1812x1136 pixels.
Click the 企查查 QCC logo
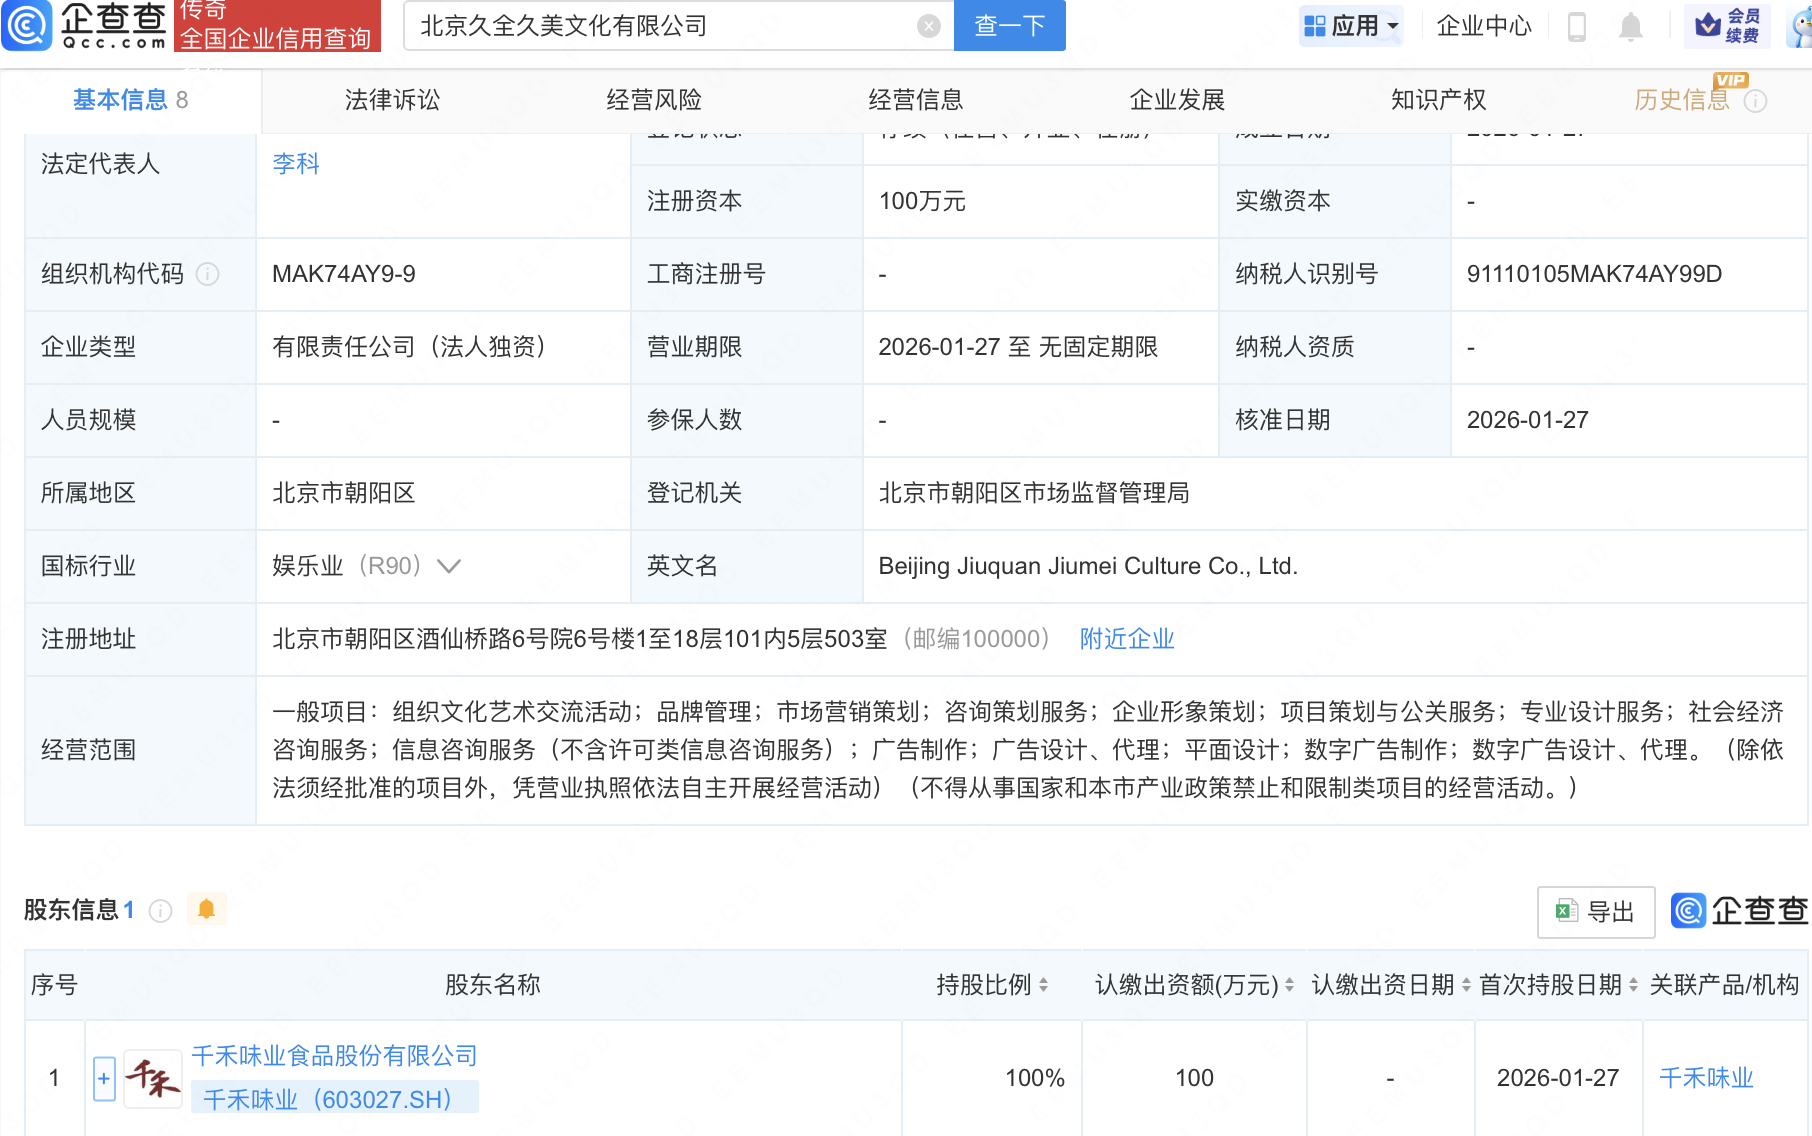(80, 27)
